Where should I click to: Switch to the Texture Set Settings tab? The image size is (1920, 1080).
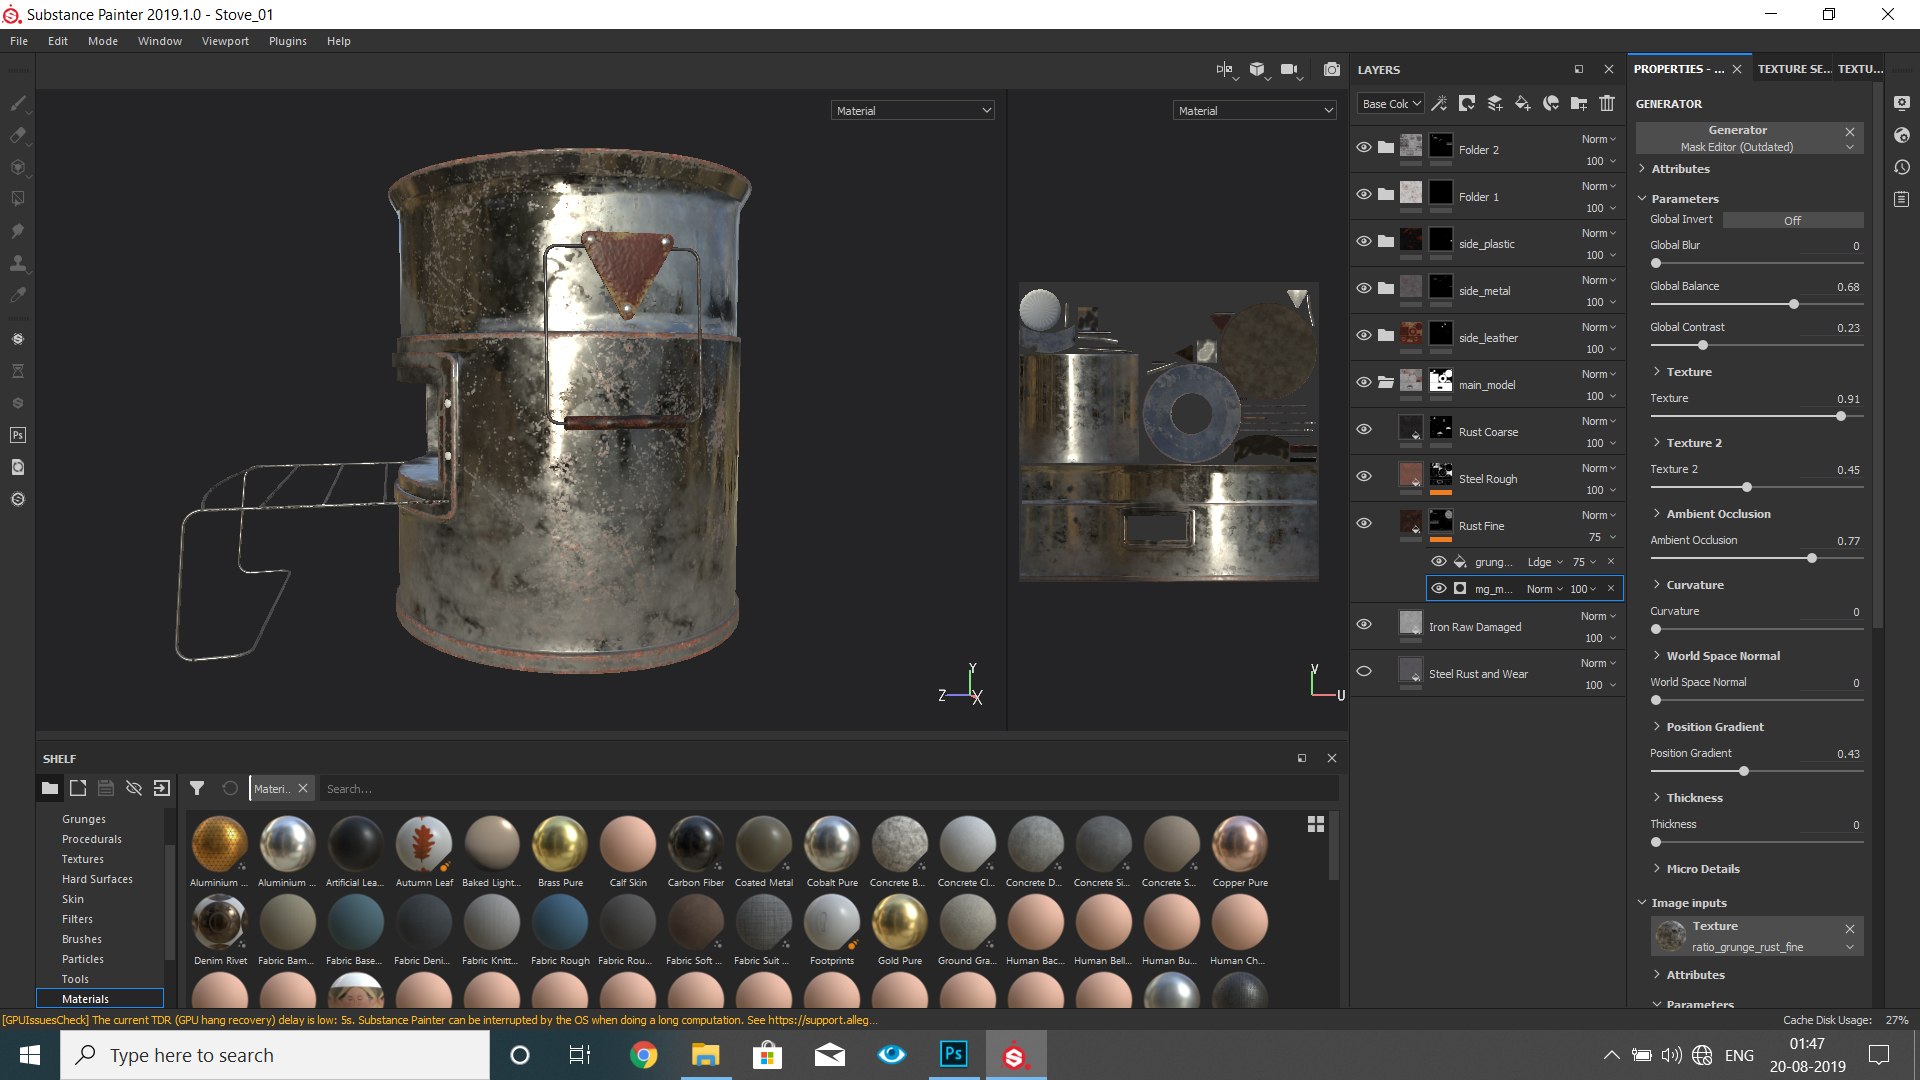tap(1794, 69)
